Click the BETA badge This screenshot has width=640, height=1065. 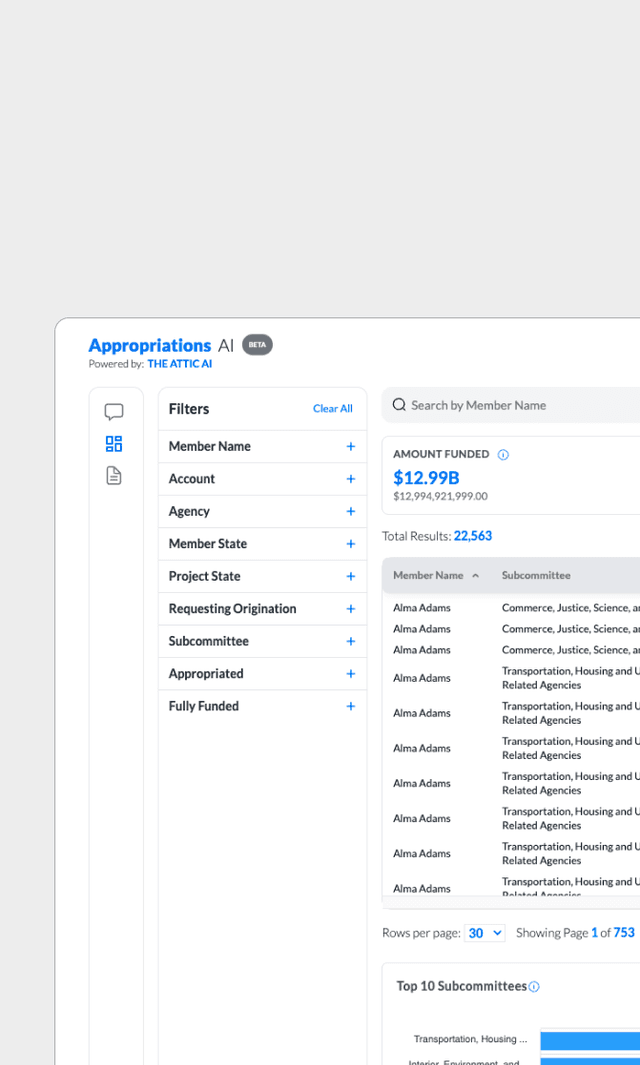(x=257, y=345)
